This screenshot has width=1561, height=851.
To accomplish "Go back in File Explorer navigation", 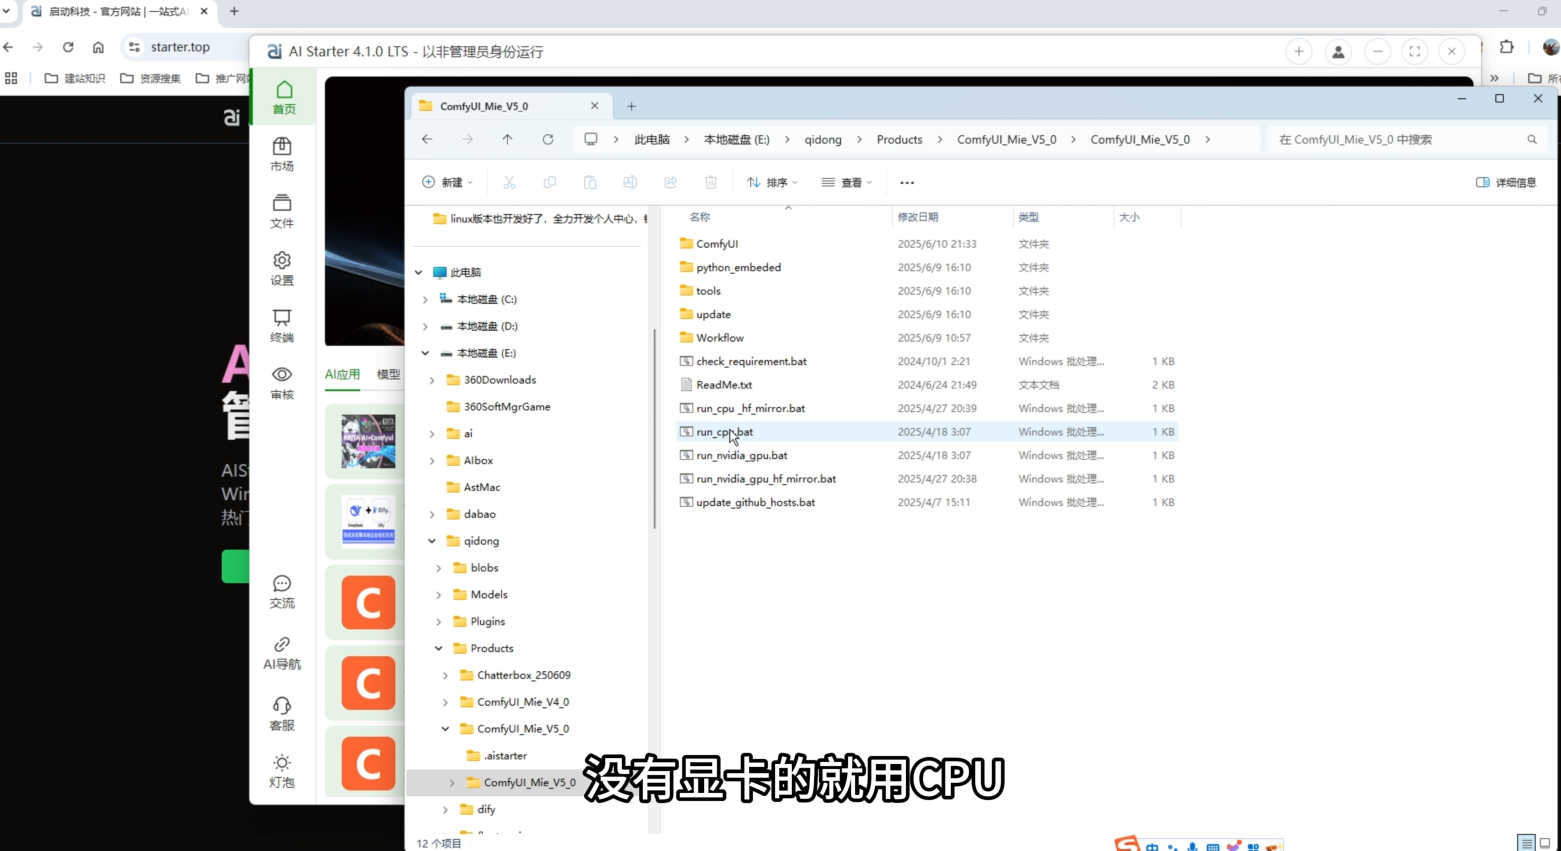I will 427,139.
